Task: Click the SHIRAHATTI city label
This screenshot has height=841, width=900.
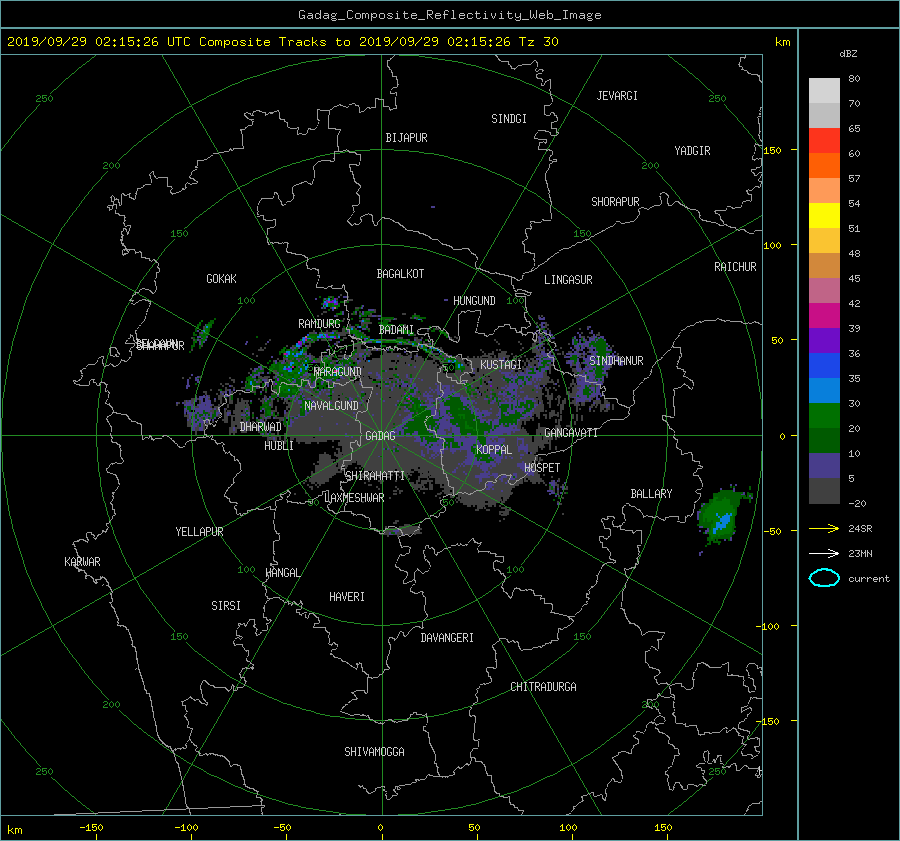Action: 375,476
